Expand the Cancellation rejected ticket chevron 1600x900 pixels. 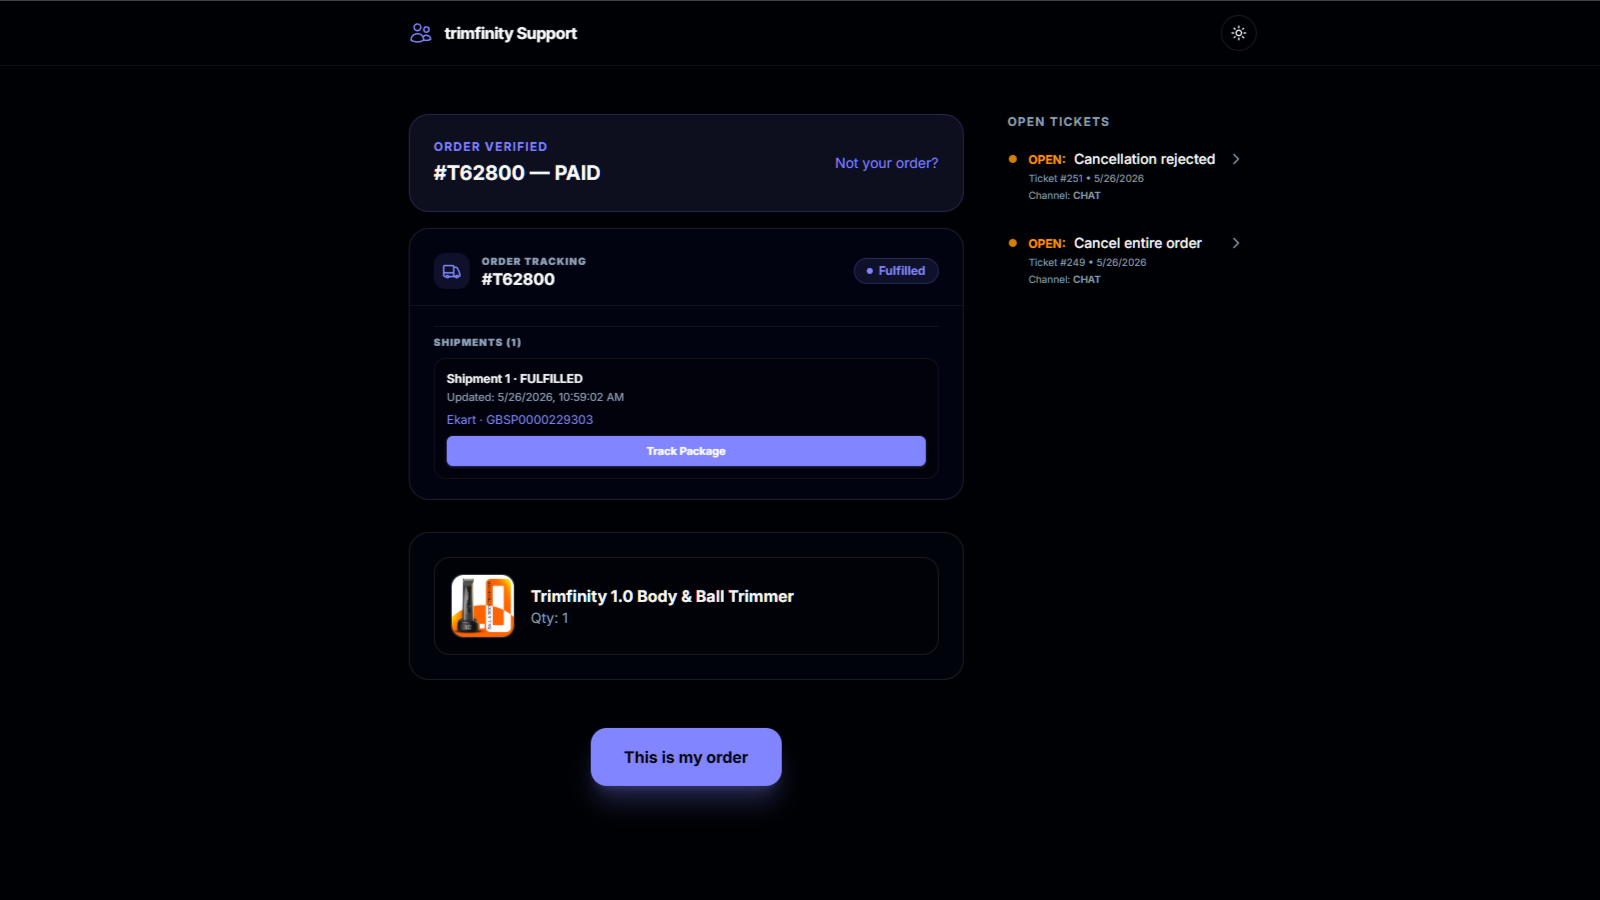(1236, 159)
